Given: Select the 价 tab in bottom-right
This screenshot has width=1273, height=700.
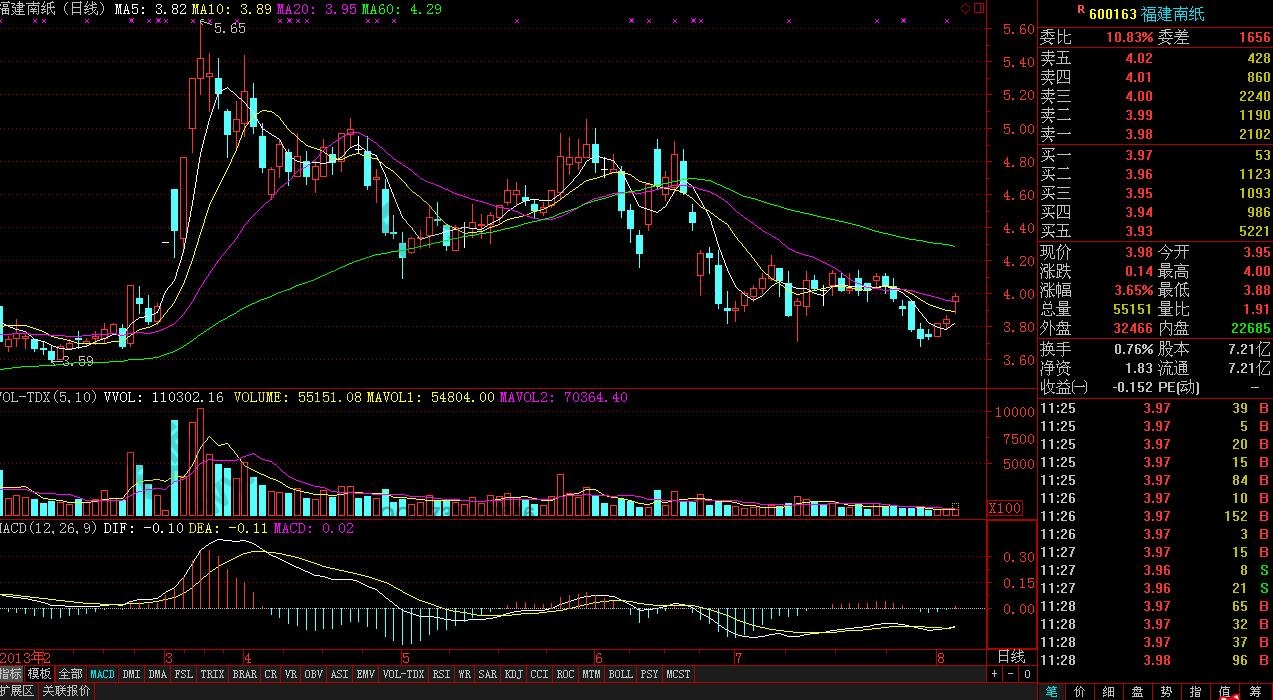Looking at the screenshot, I should [x=1080, y=691].
